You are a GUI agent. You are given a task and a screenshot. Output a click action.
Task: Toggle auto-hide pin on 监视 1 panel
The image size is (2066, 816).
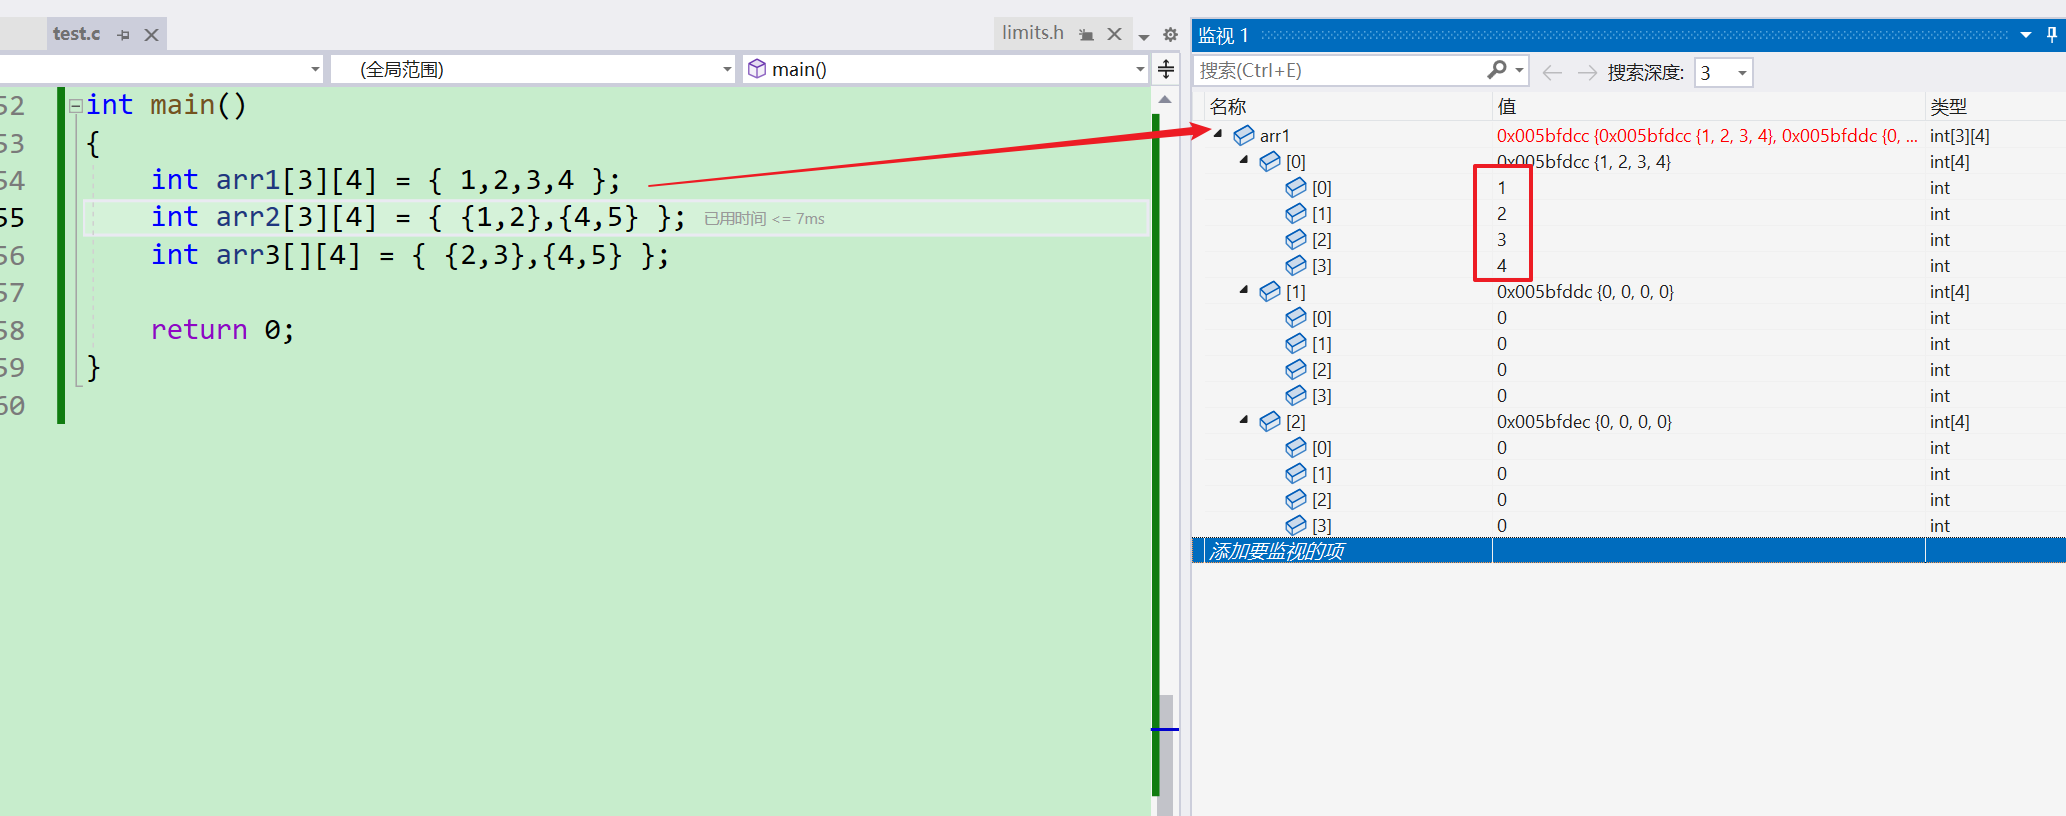pos(2052,35)
